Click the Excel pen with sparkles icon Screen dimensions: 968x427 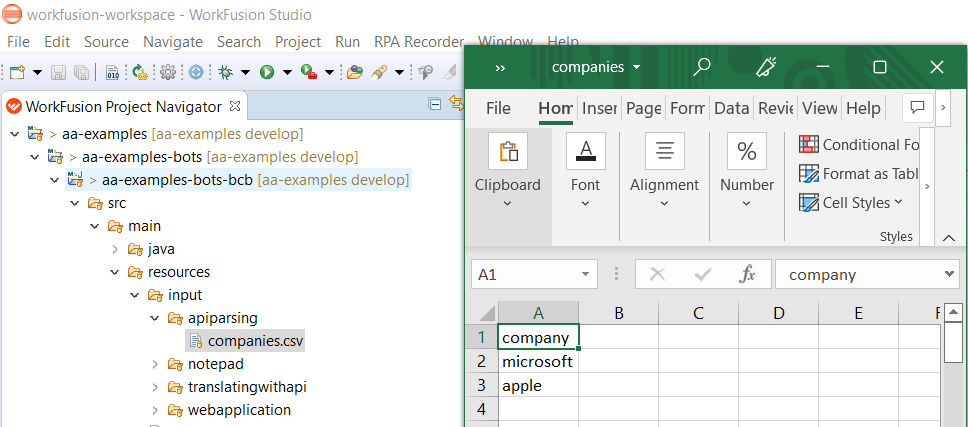[x=766, y=67]
